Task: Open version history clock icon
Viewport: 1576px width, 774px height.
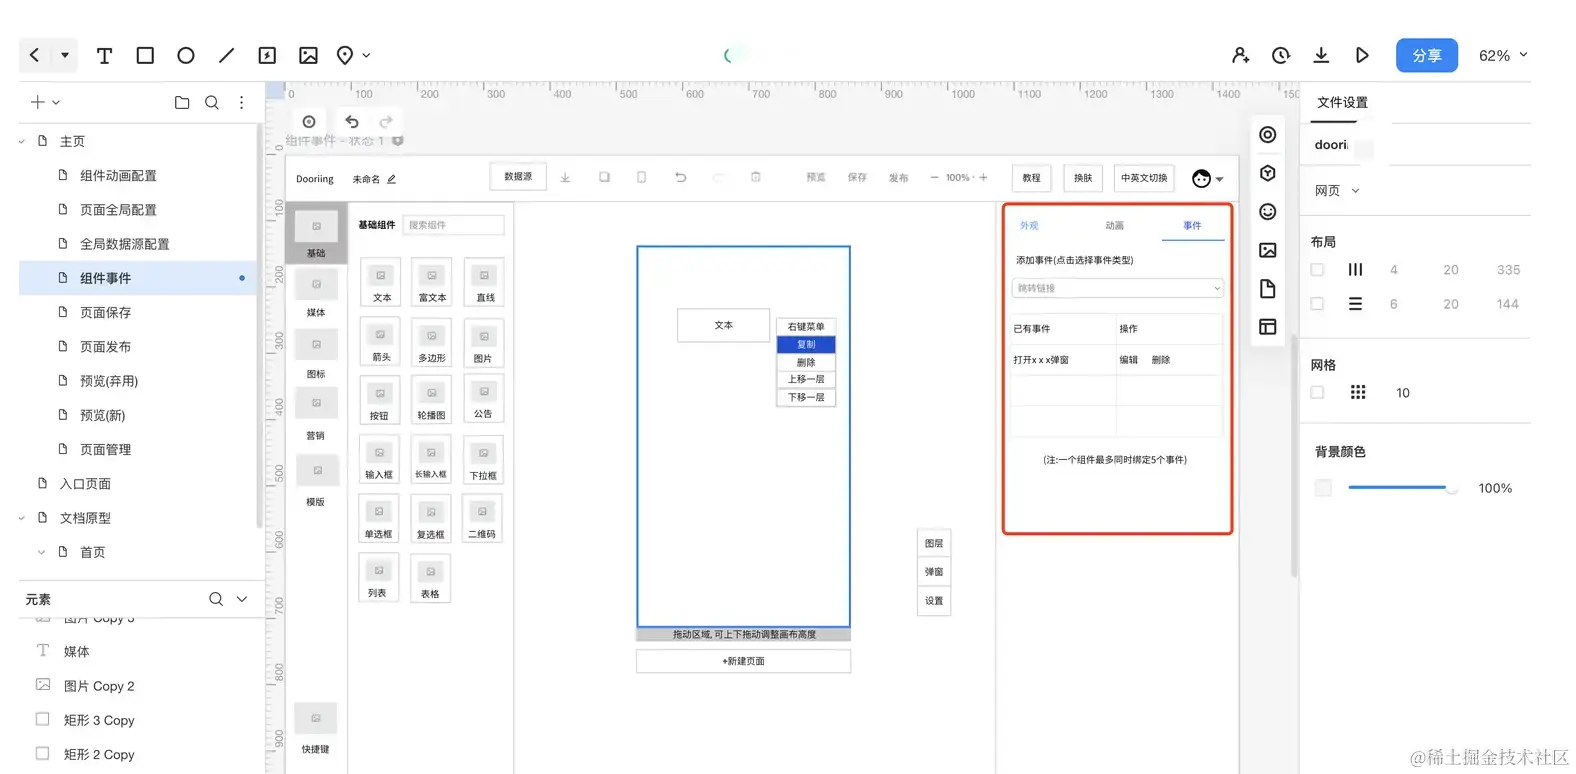Action: 1281,56
